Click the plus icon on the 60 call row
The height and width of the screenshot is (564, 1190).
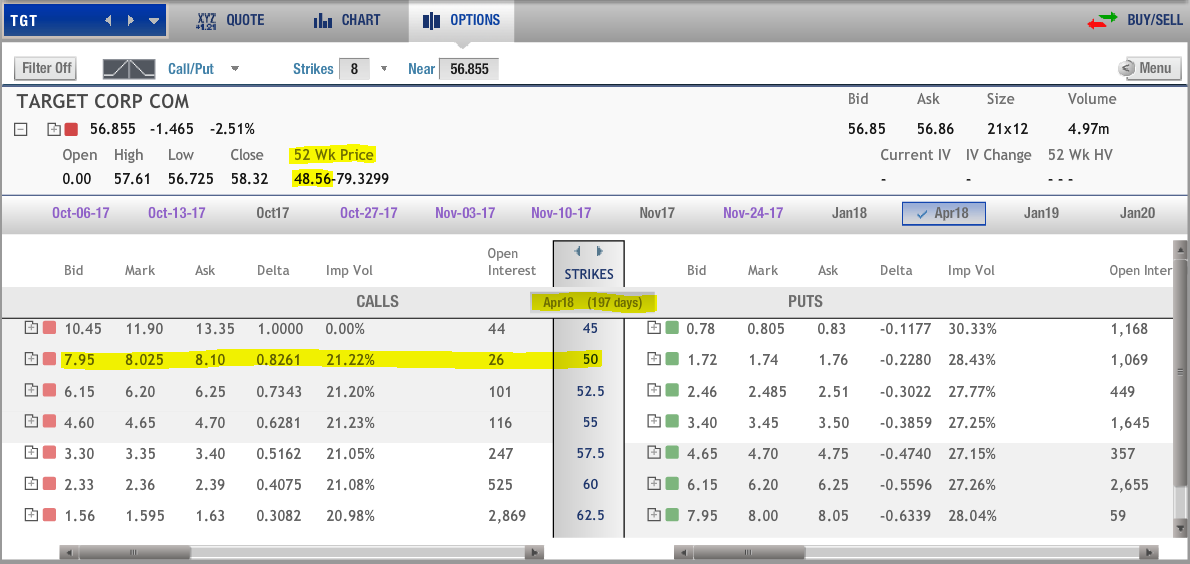pos(31,483)
